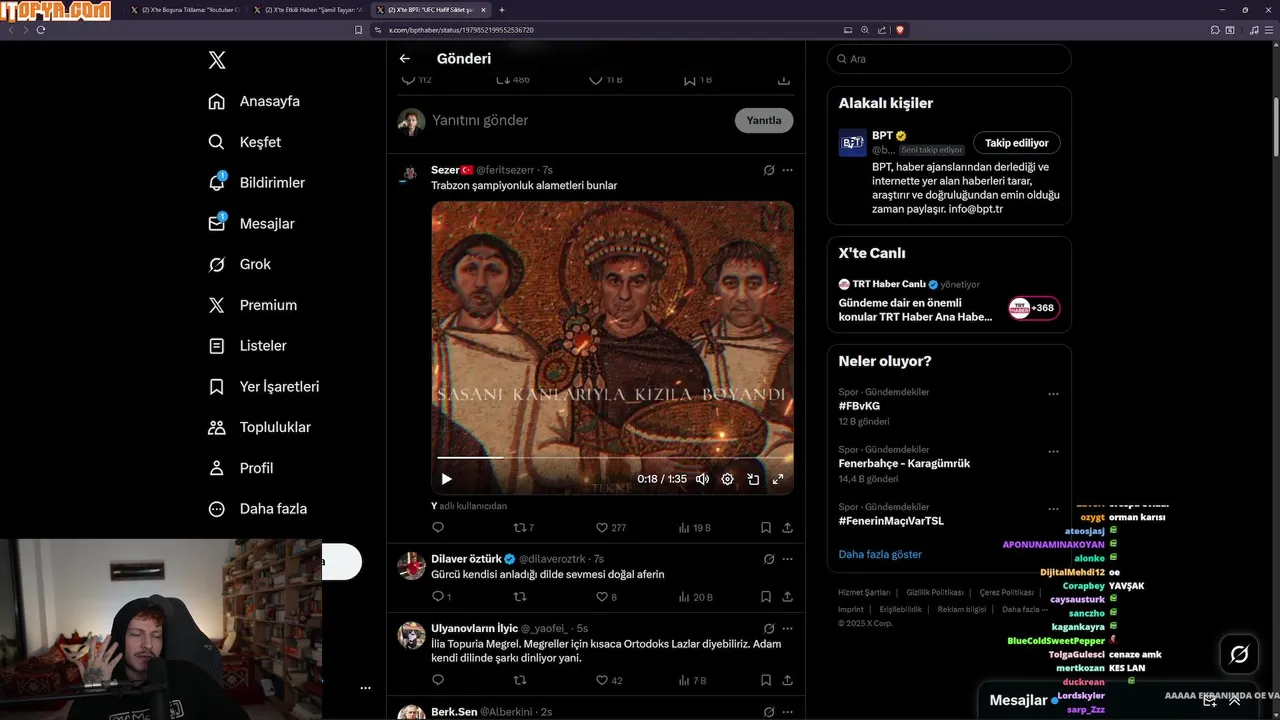The width and height of the screenshot is (1280, 720).
Task: Open Sezer's profile avatar
Action: tap(410, 174)
